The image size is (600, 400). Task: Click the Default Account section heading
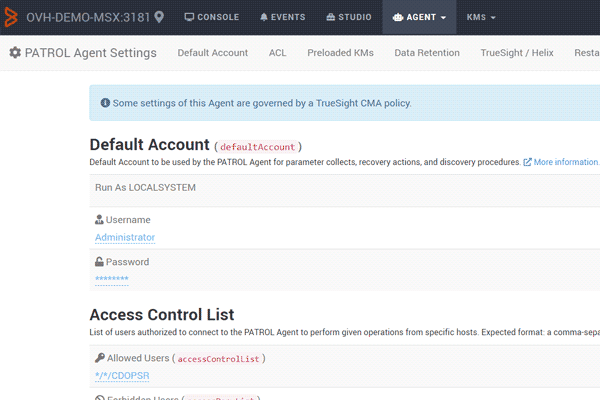[150, 145]
